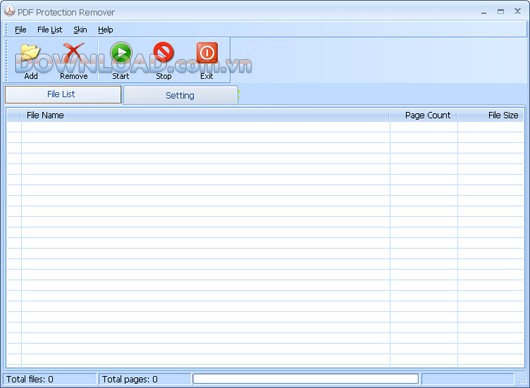Click the Remove red X icon
Image resolution: width=530 pixels, height=388 pixels.
click(x=74, y=53)
